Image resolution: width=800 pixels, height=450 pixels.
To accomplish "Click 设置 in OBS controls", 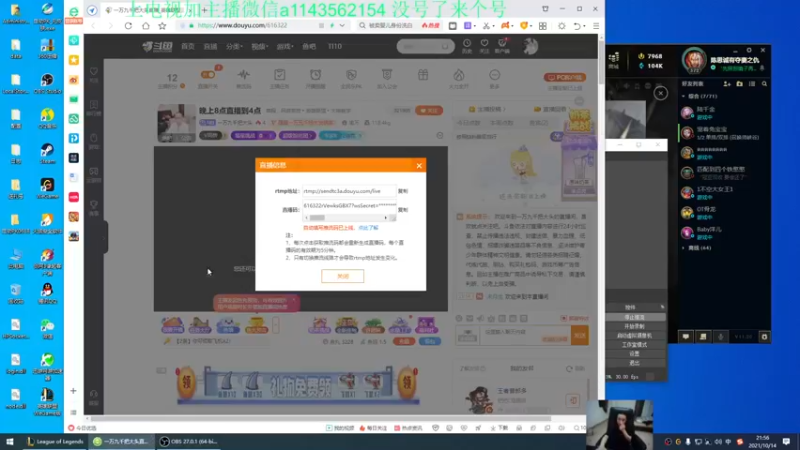I will point(634,354).
